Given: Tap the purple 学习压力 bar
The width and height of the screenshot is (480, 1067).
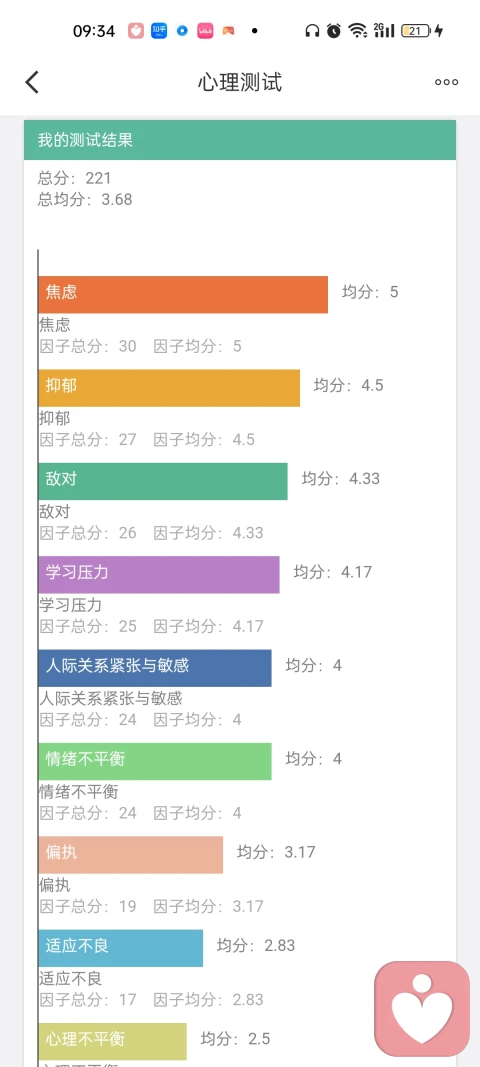Looking at the screenshot, I should 159,574.
